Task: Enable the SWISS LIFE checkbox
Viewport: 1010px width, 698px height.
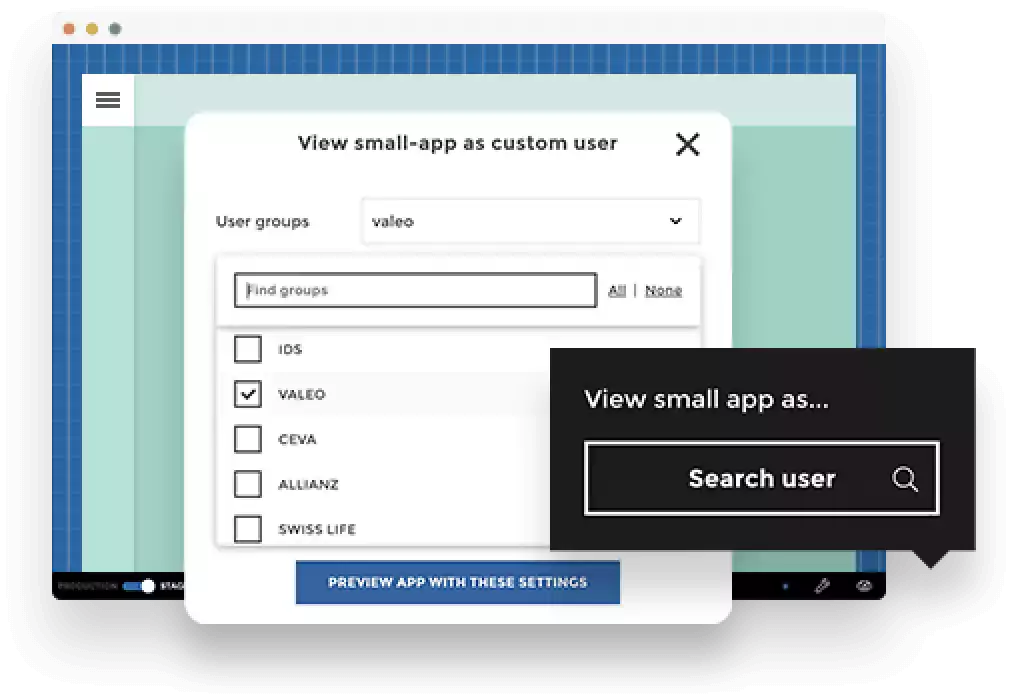Action: pos(247,528)
